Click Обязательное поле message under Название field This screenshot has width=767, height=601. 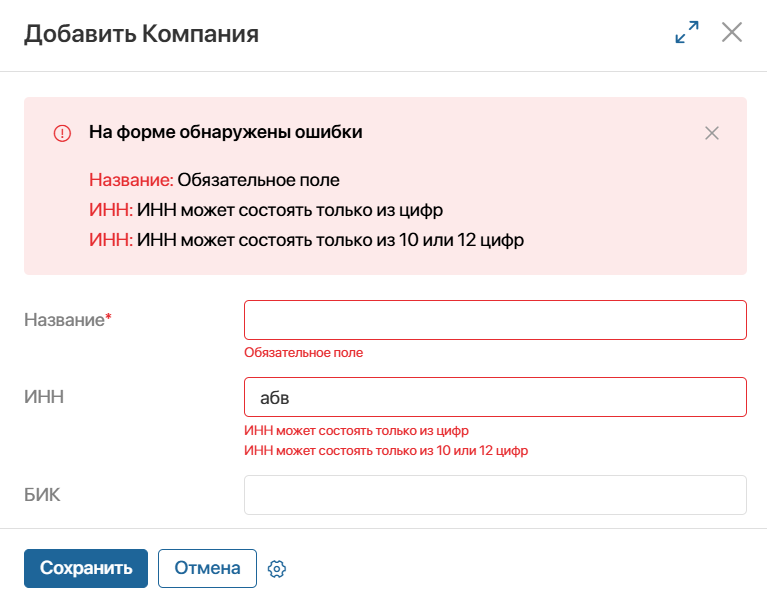click(303, 353)
